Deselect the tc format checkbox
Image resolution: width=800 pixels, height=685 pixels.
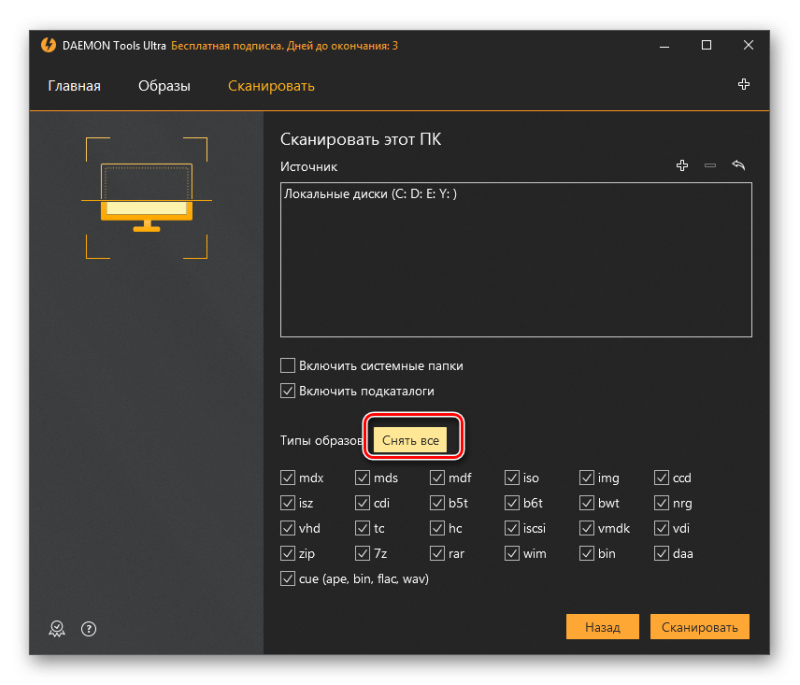click(x=362, y=528)
